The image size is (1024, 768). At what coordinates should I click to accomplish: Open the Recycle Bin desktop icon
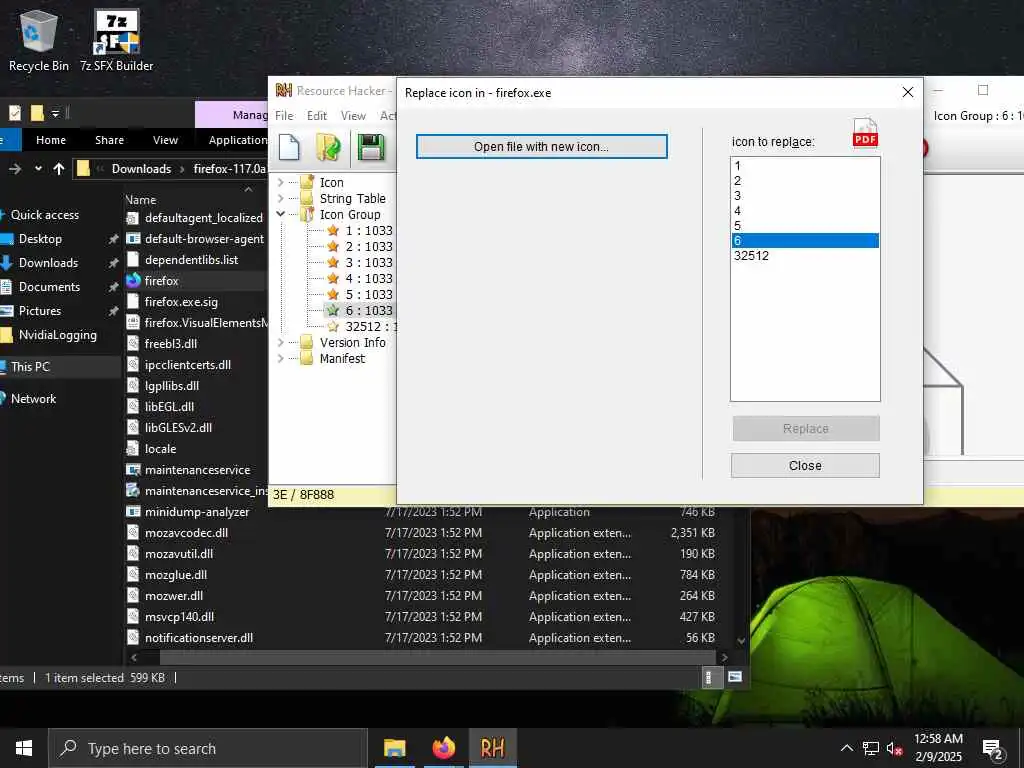point(39,40)
